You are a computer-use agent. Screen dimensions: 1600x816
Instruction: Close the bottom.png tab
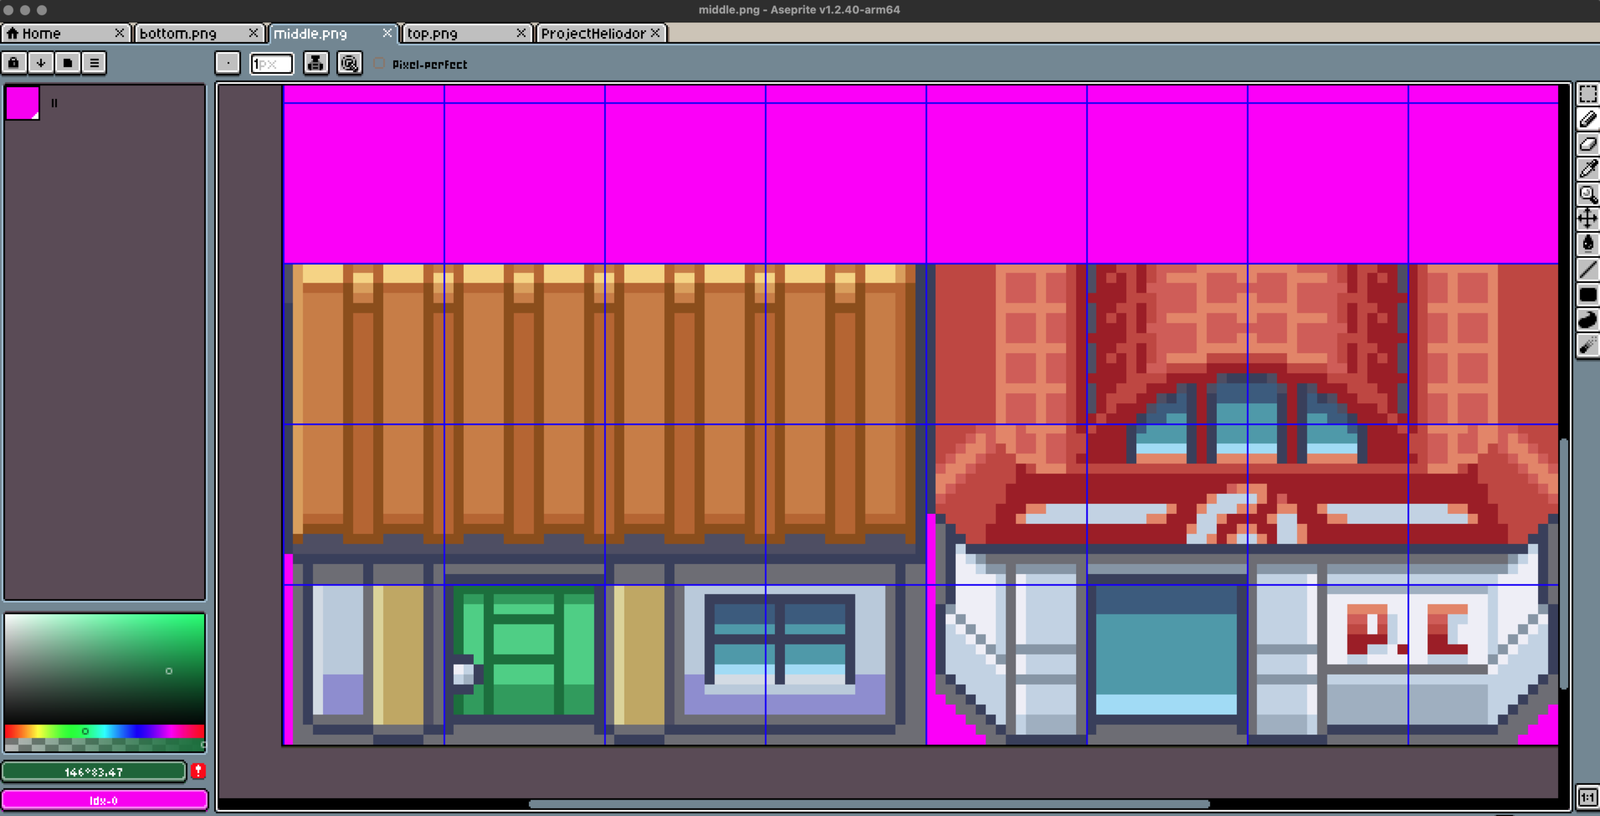click(x=253, y=33)
